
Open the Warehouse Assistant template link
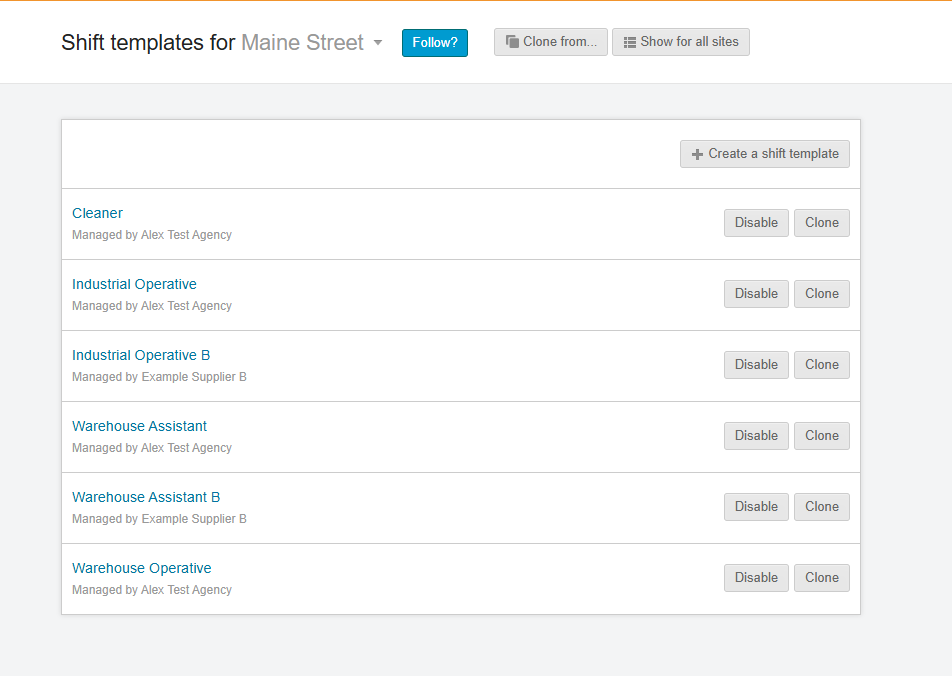pos(139,426)
